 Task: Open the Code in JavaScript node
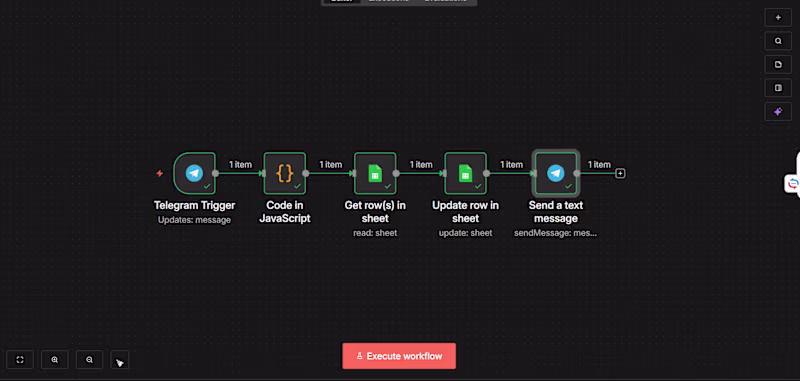click(285, 173)
